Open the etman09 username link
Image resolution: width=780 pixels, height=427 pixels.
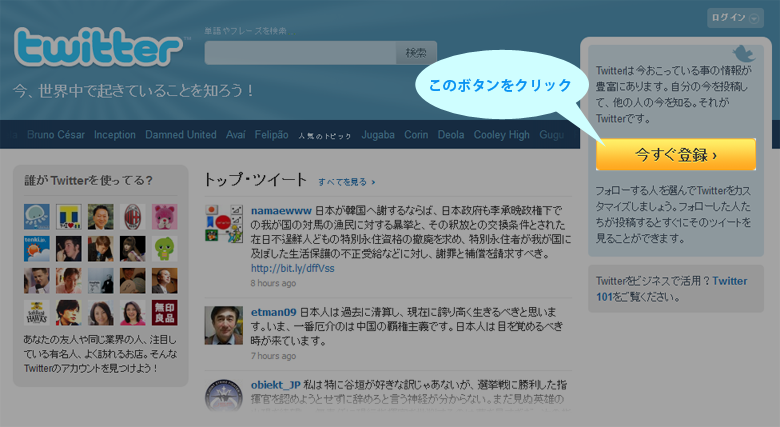(274, 312)
